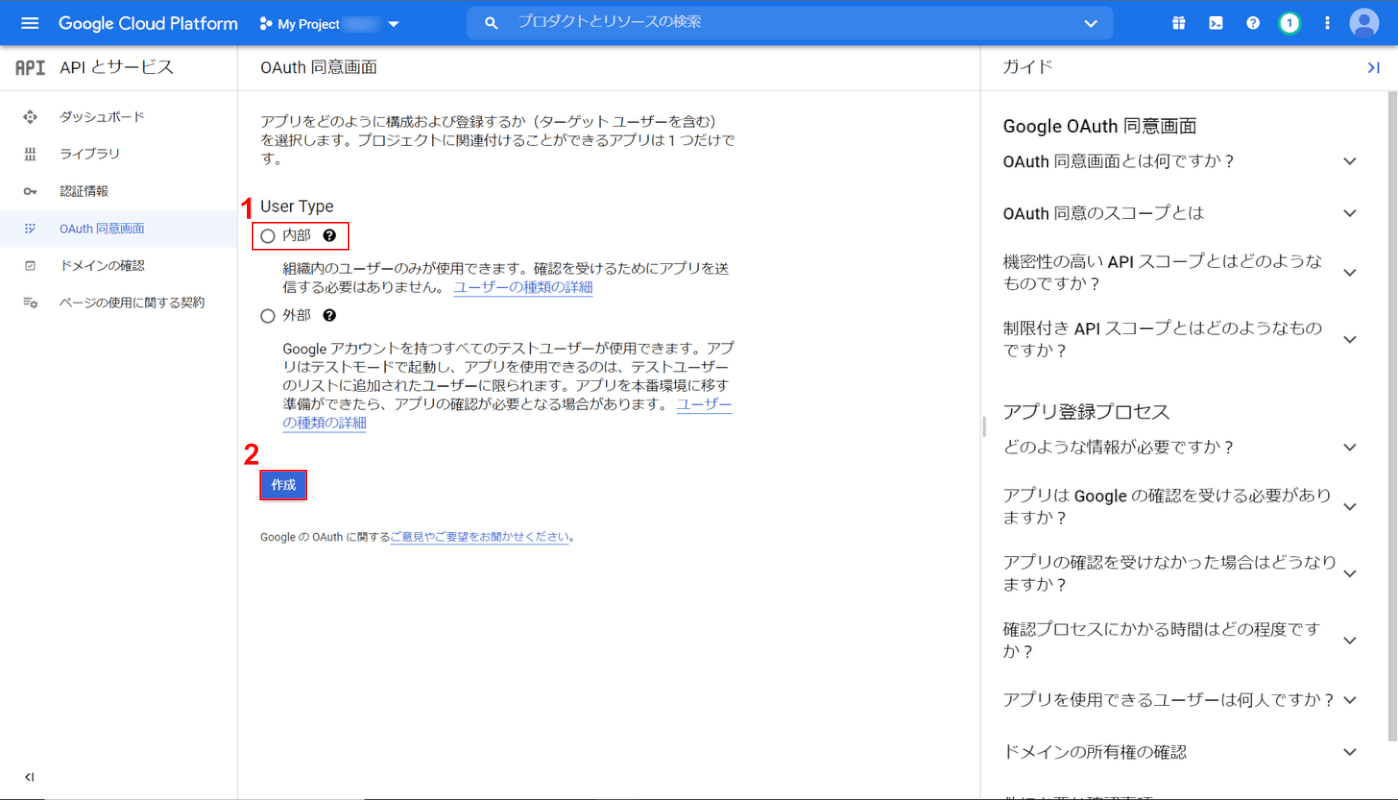The width and height of the screenshot is (1398, 800).
Task: Activate Cloud Shell terminal icon
Action: click(1216, 23)
